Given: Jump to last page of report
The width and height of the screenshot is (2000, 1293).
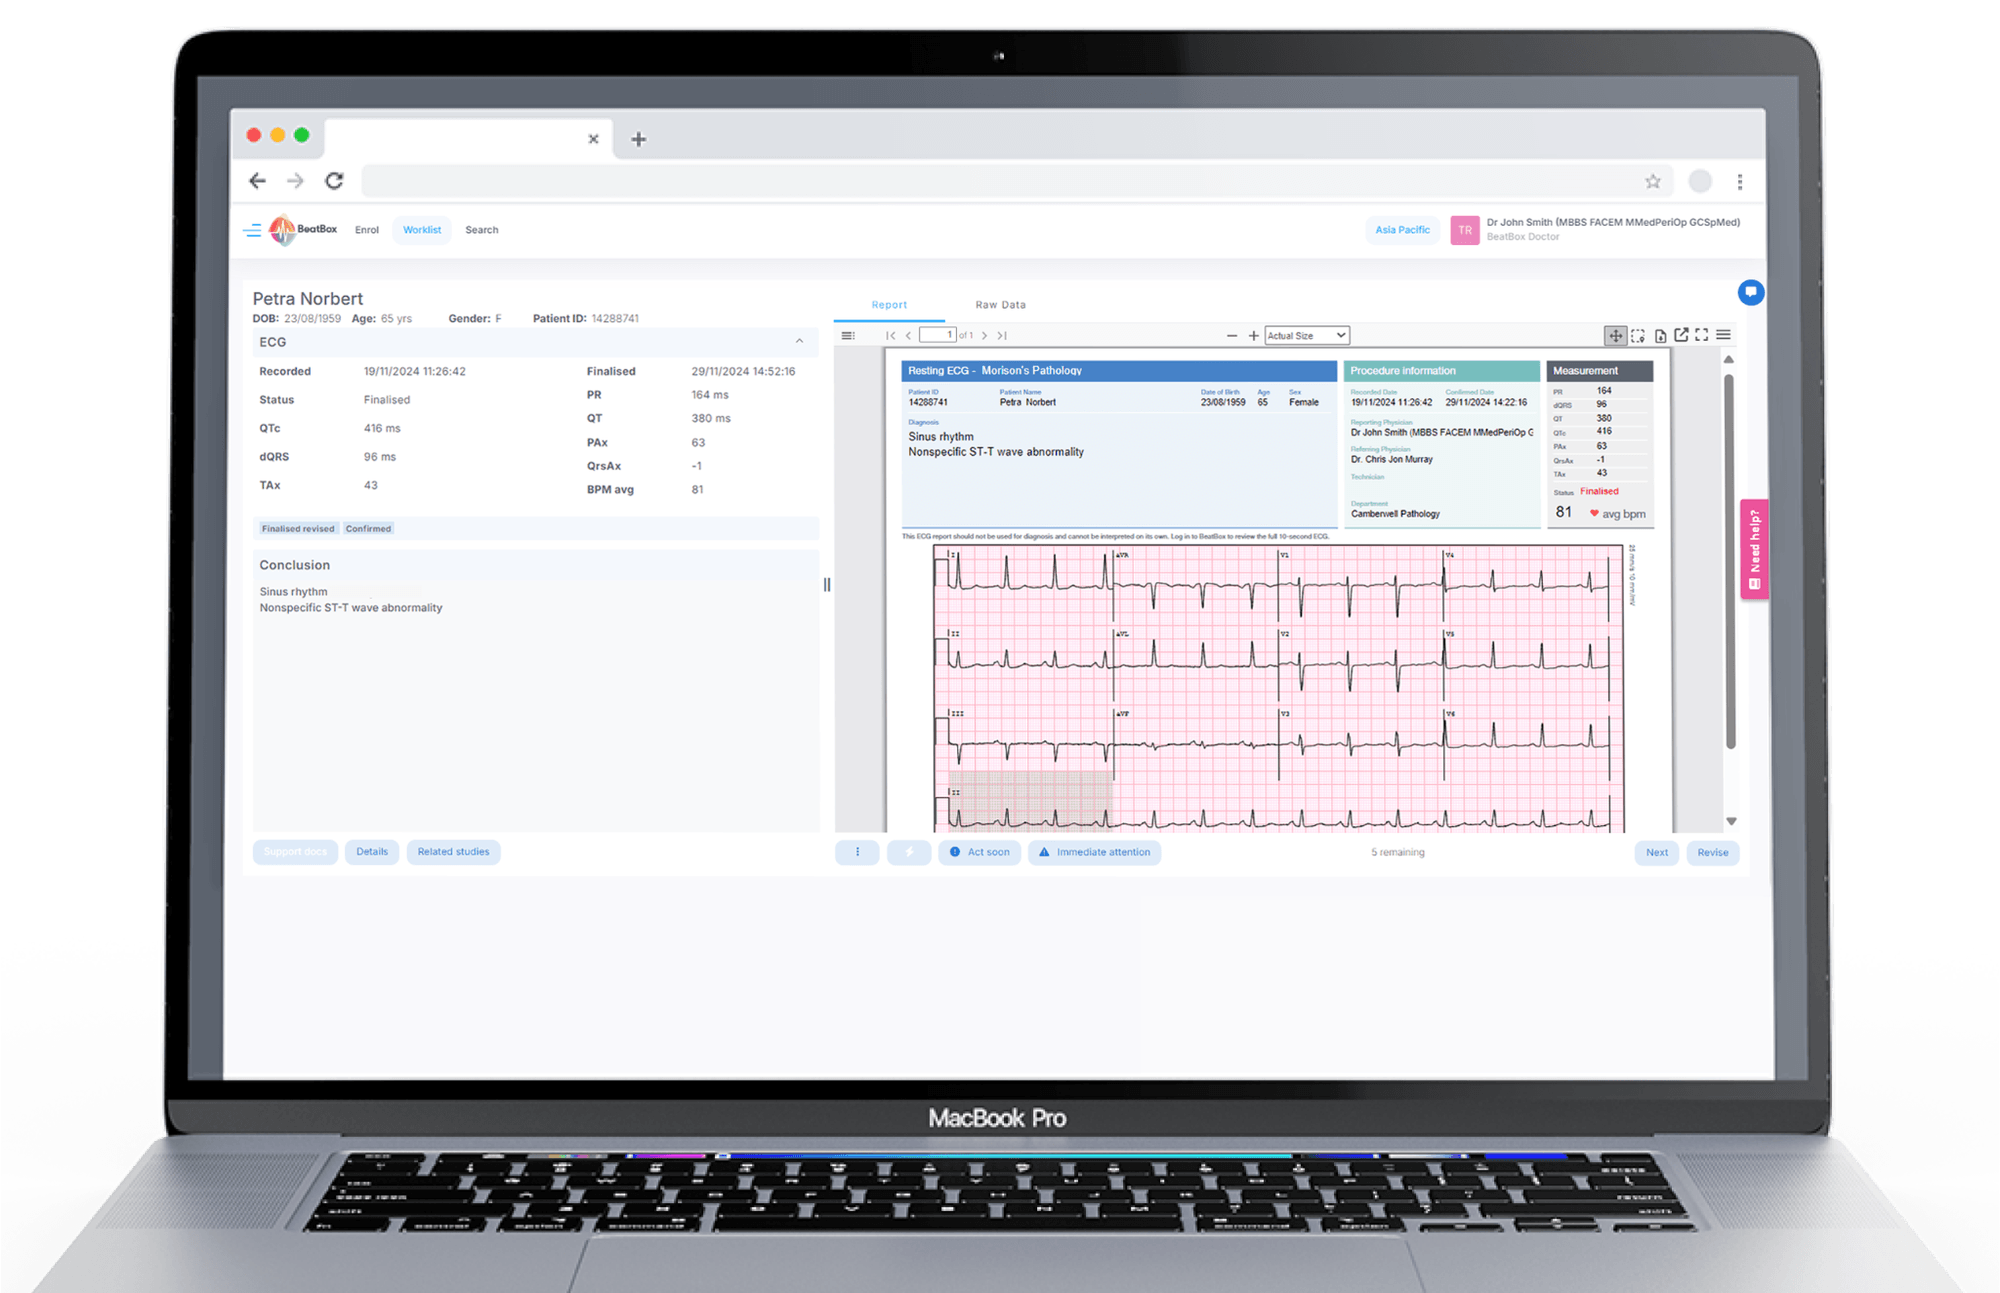Looking at the screenshot, I should click(x=1002, y=336).
